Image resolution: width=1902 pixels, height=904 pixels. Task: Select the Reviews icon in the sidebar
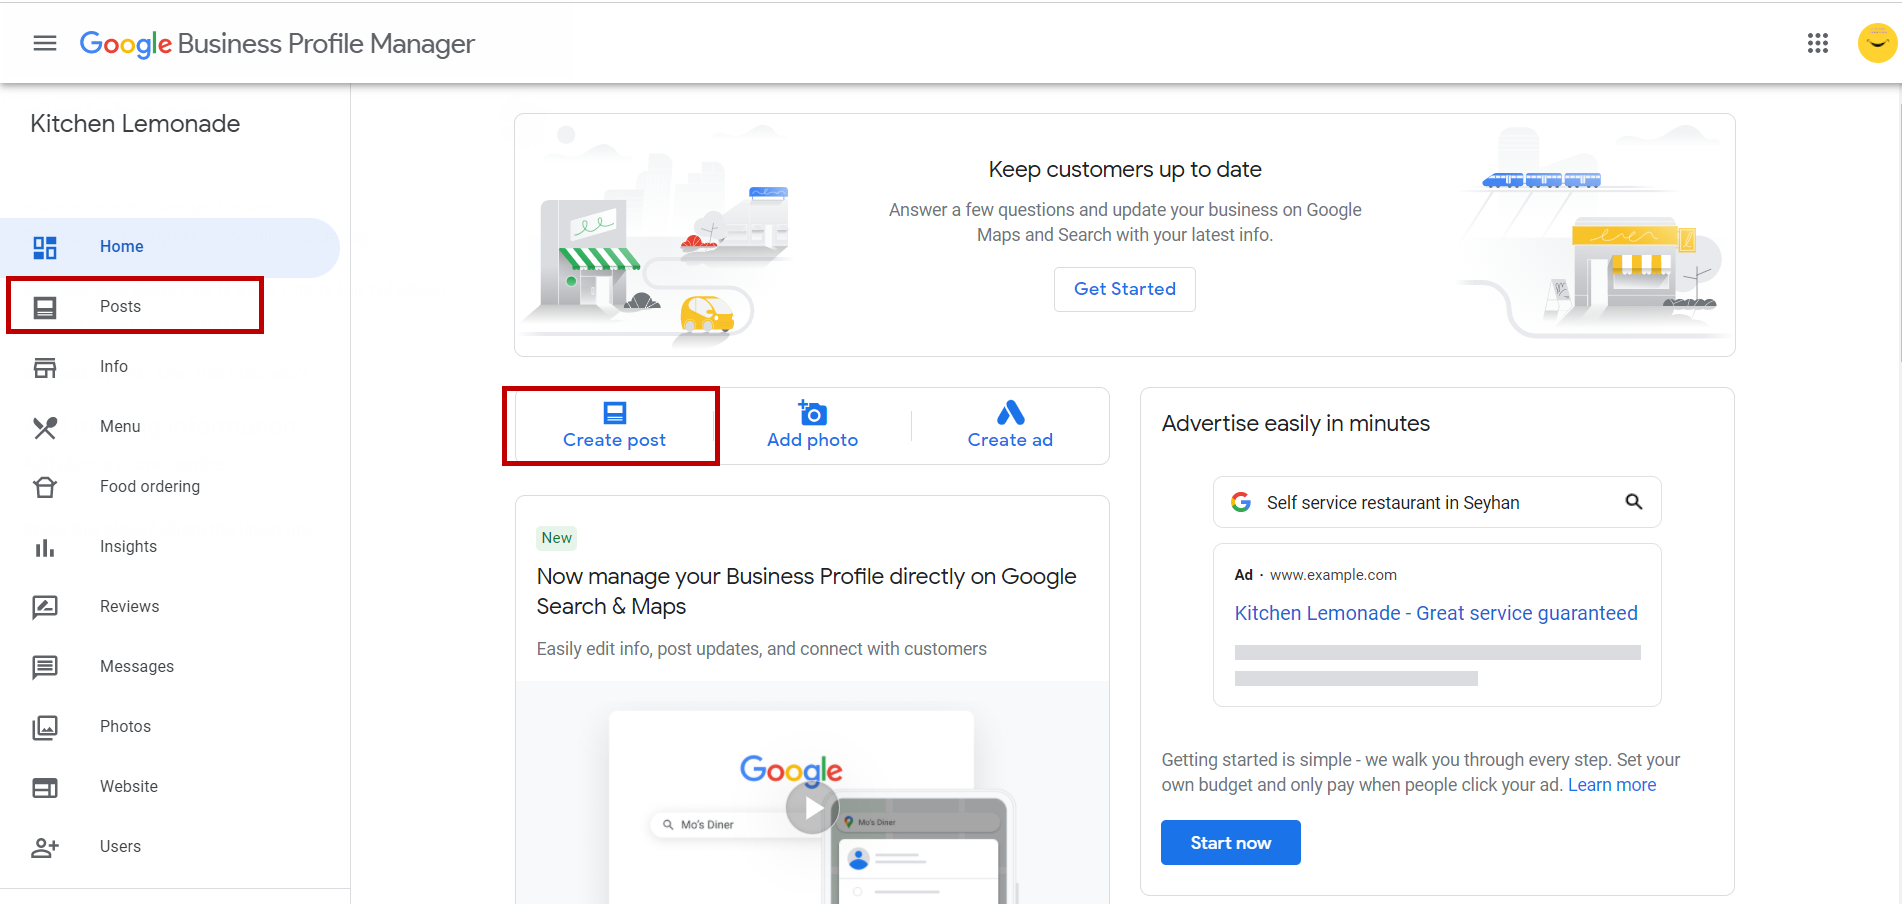point(45,607)
